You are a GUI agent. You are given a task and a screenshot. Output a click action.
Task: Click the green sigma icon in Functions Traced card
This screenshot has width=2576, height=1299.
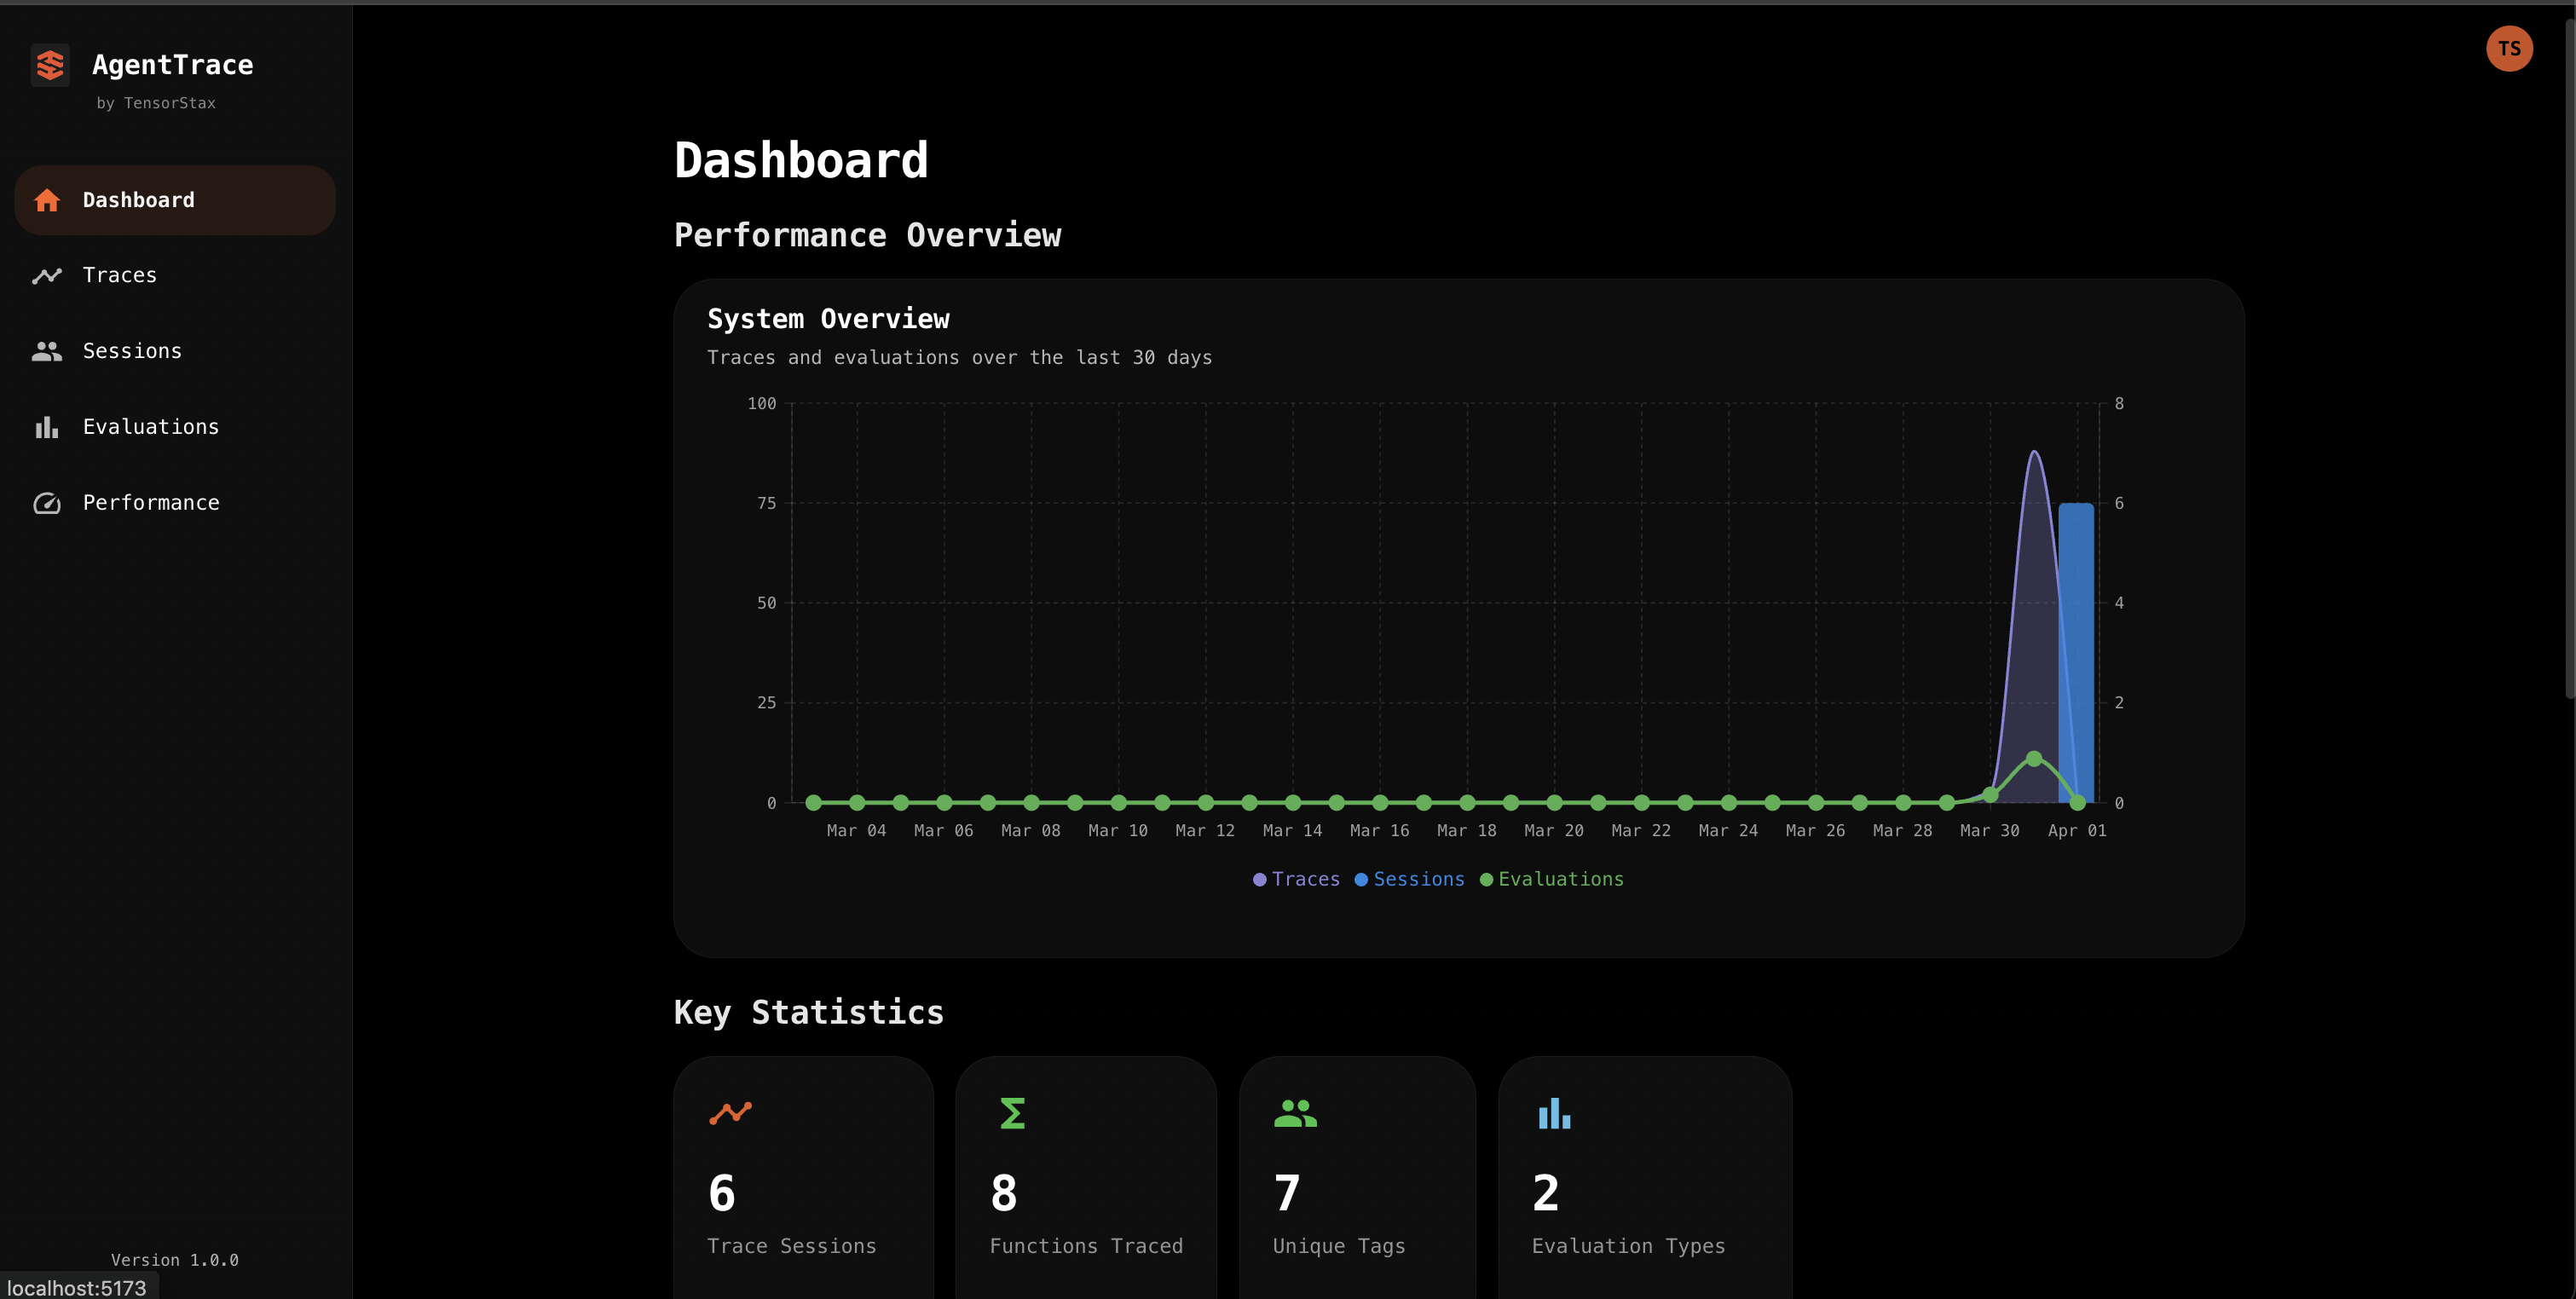pyautogui.click(x=1012, y=1113)
